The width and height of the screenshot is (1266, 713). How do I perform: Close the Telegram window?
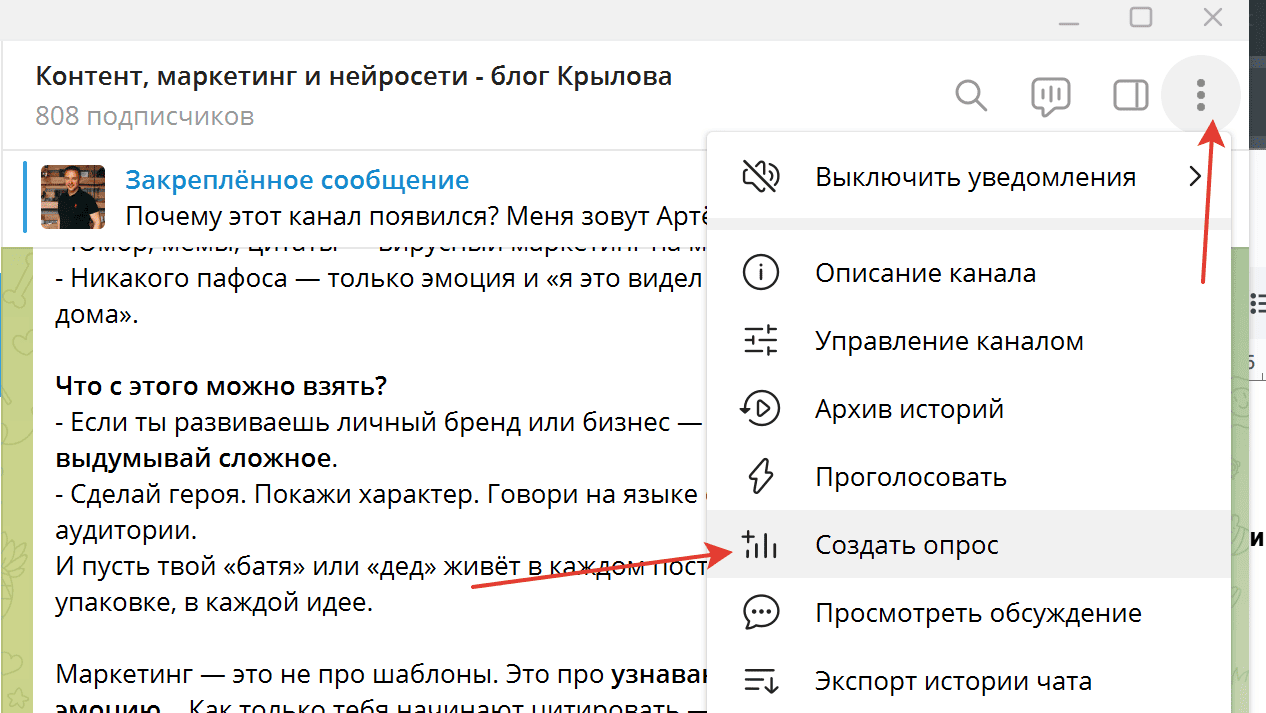1213,17
